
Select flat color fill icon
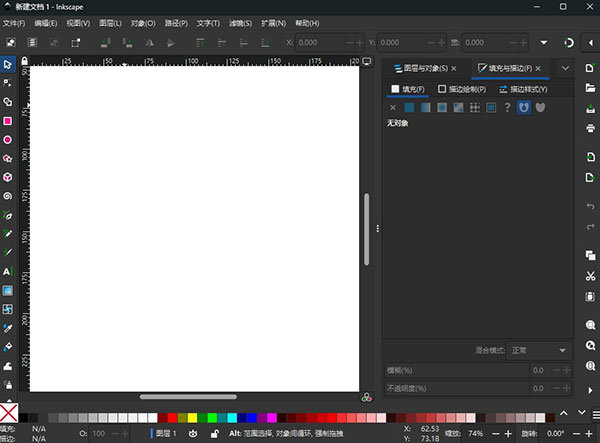tap(410, 107)
